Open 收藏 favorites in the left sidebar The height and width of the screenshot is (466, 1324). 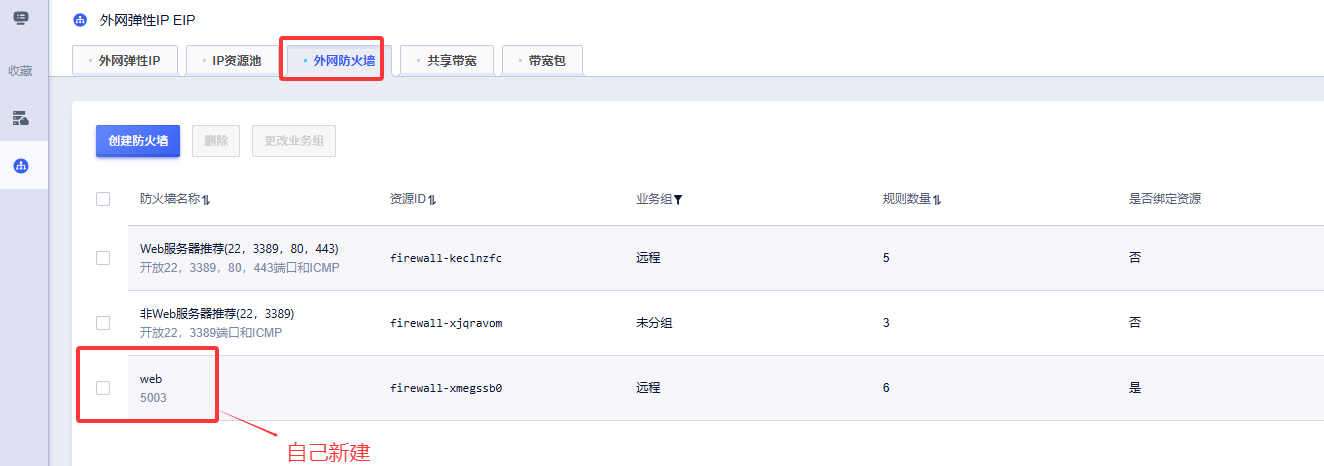click(21, 71)
